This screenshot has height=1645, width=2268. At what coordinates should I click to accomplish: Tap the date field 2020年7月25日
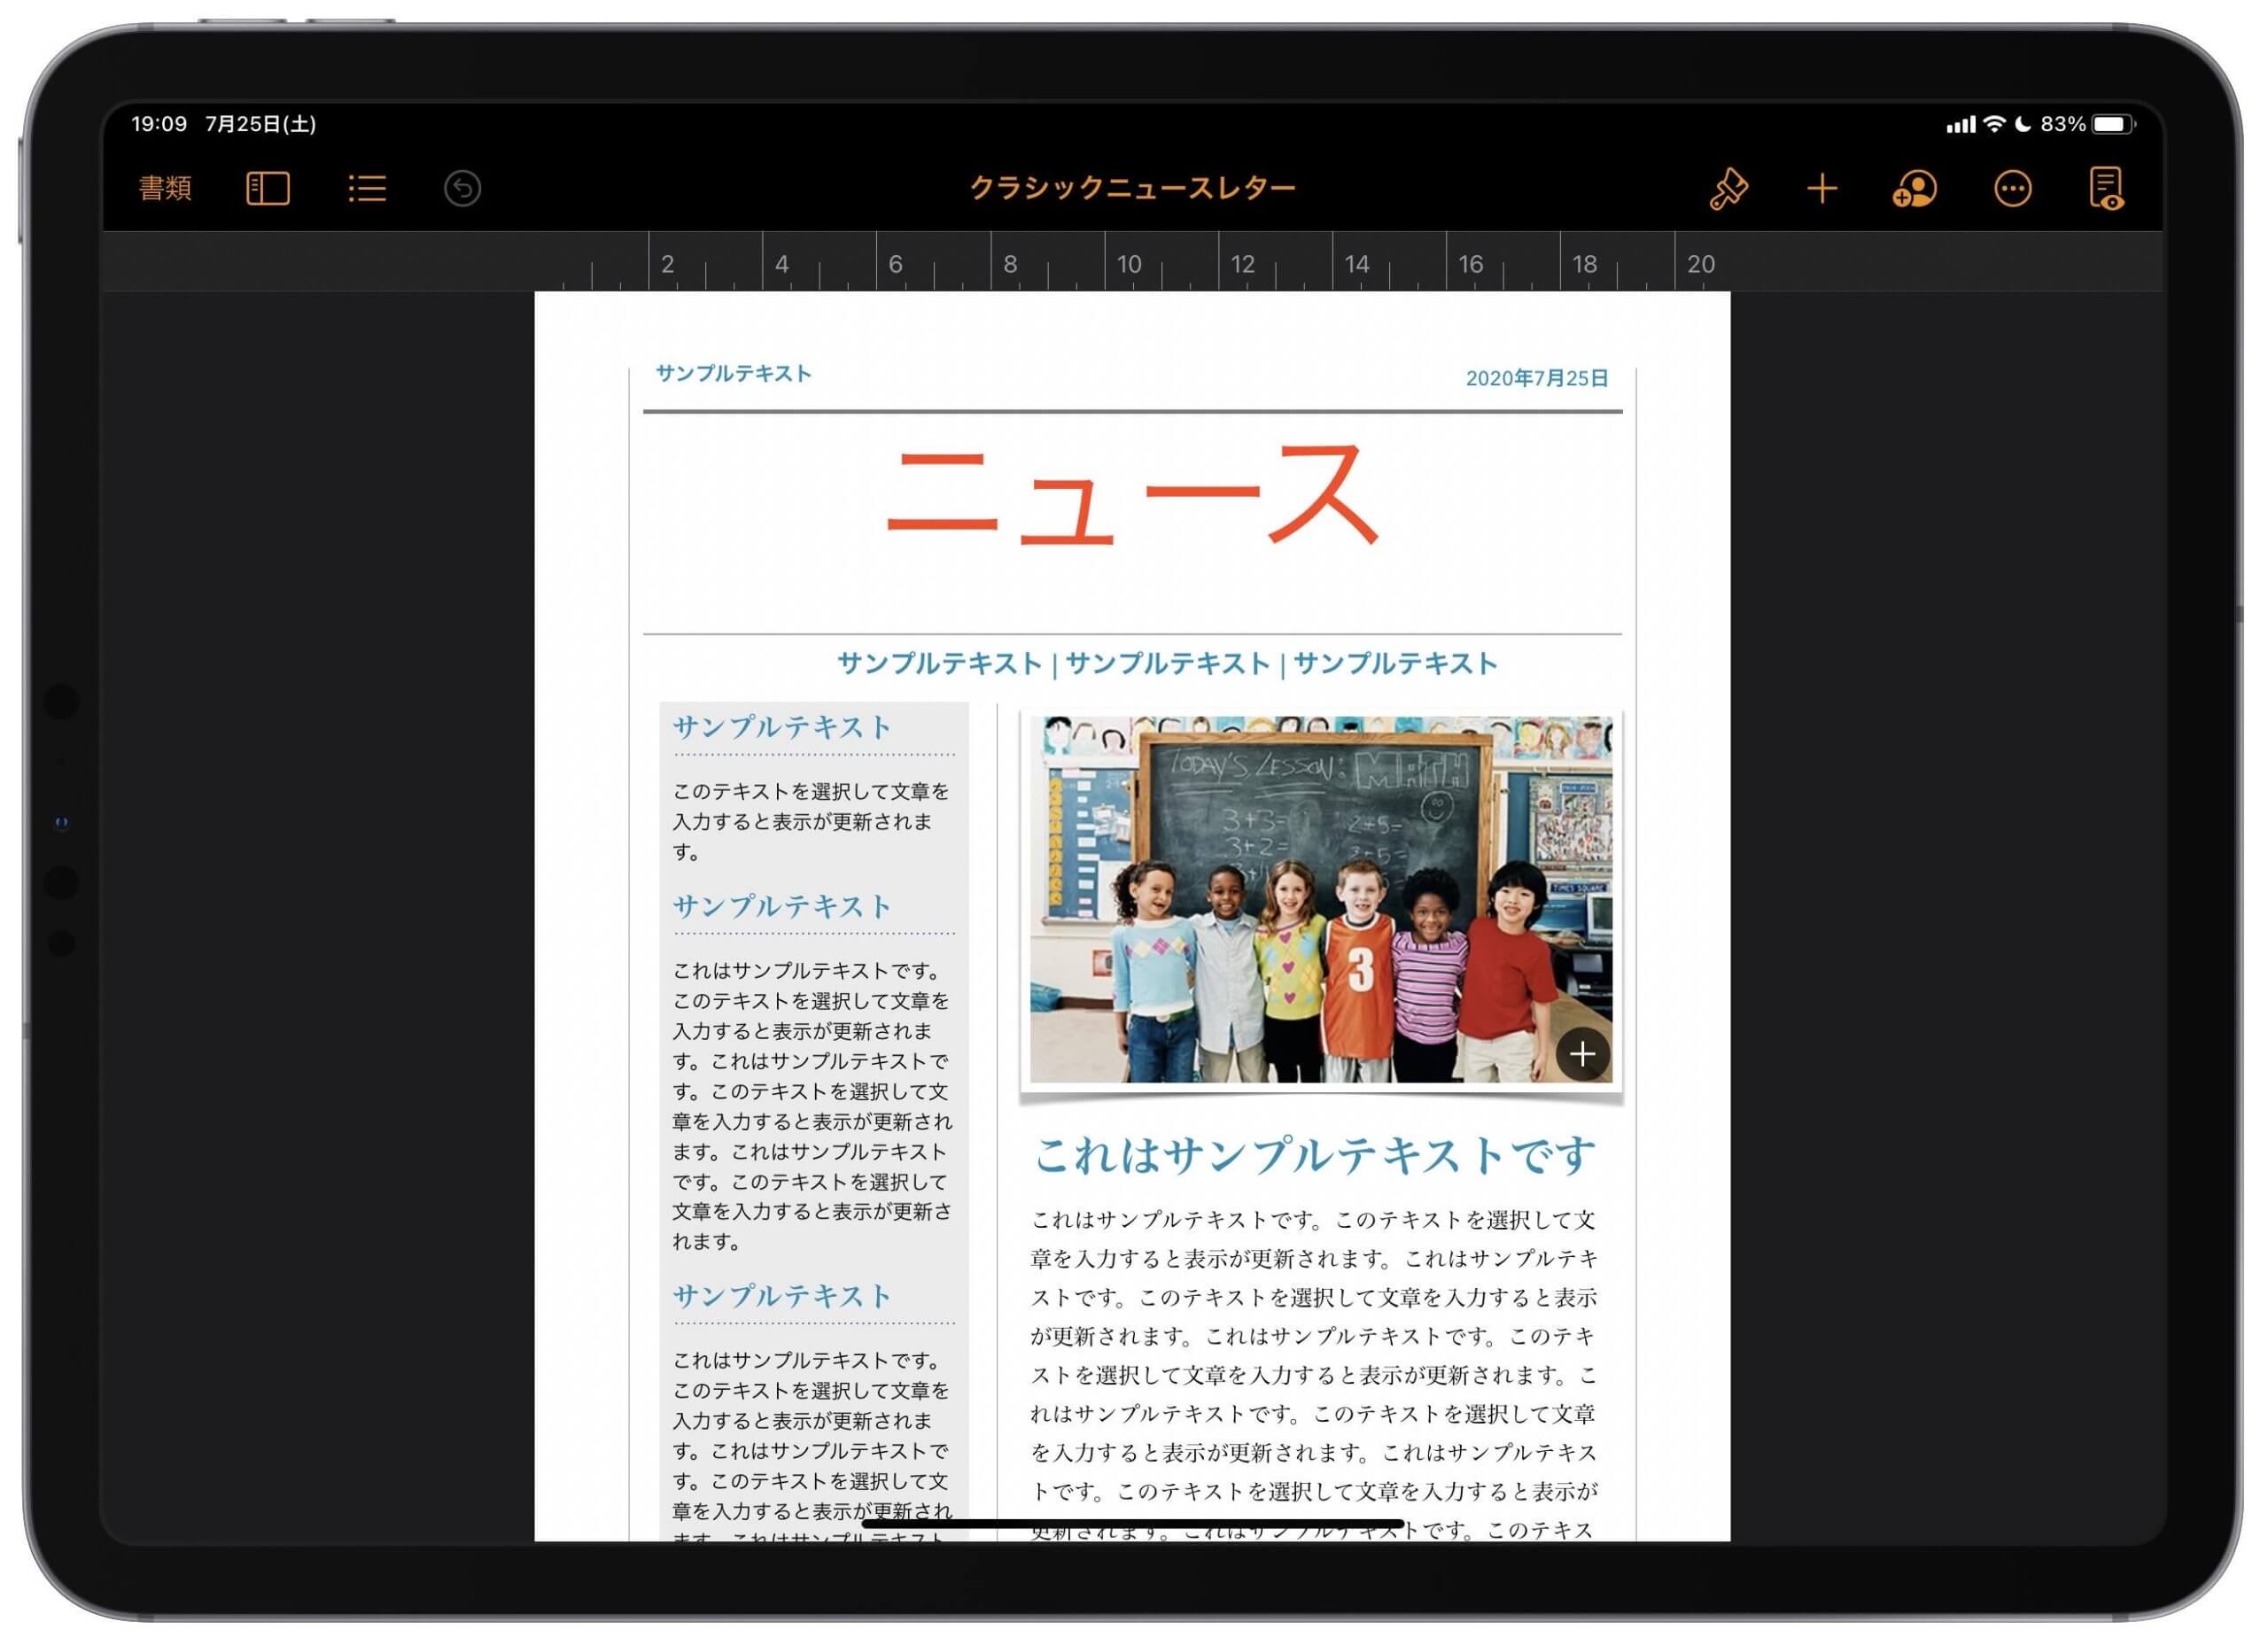tap(1538, 378)
